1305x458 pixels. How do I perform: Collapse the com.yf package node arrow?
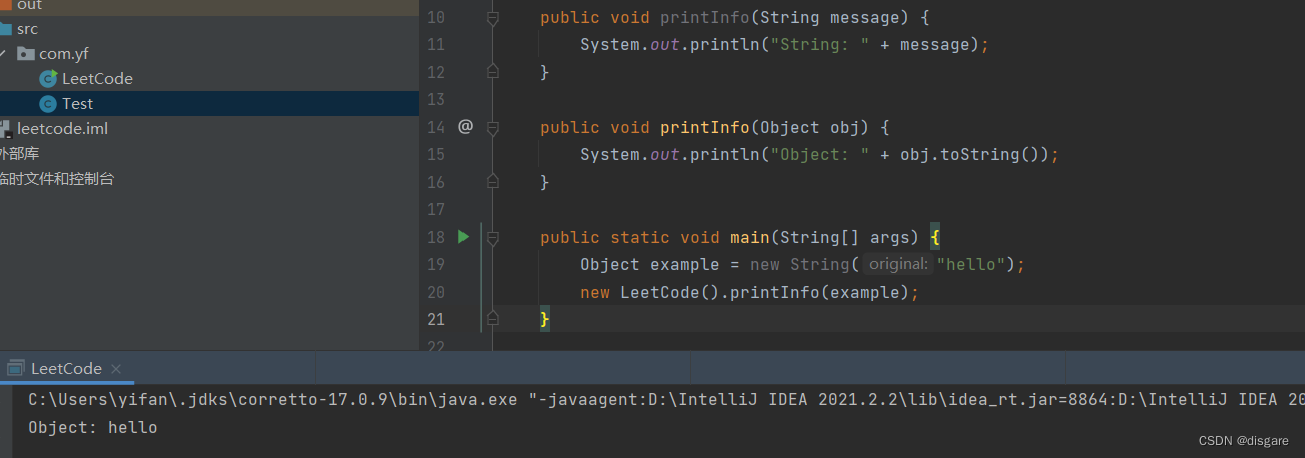click(3, 54)
